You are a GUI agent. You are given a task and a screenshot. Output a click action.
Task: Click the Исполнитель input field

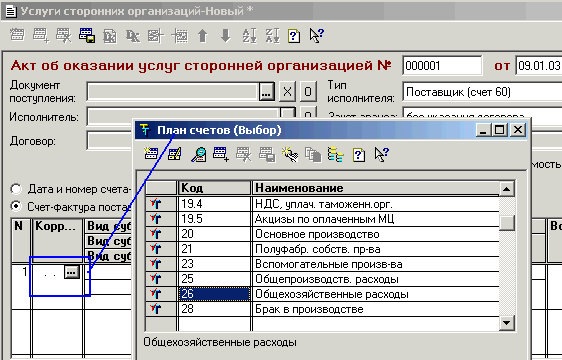click(x=182, y=116)
